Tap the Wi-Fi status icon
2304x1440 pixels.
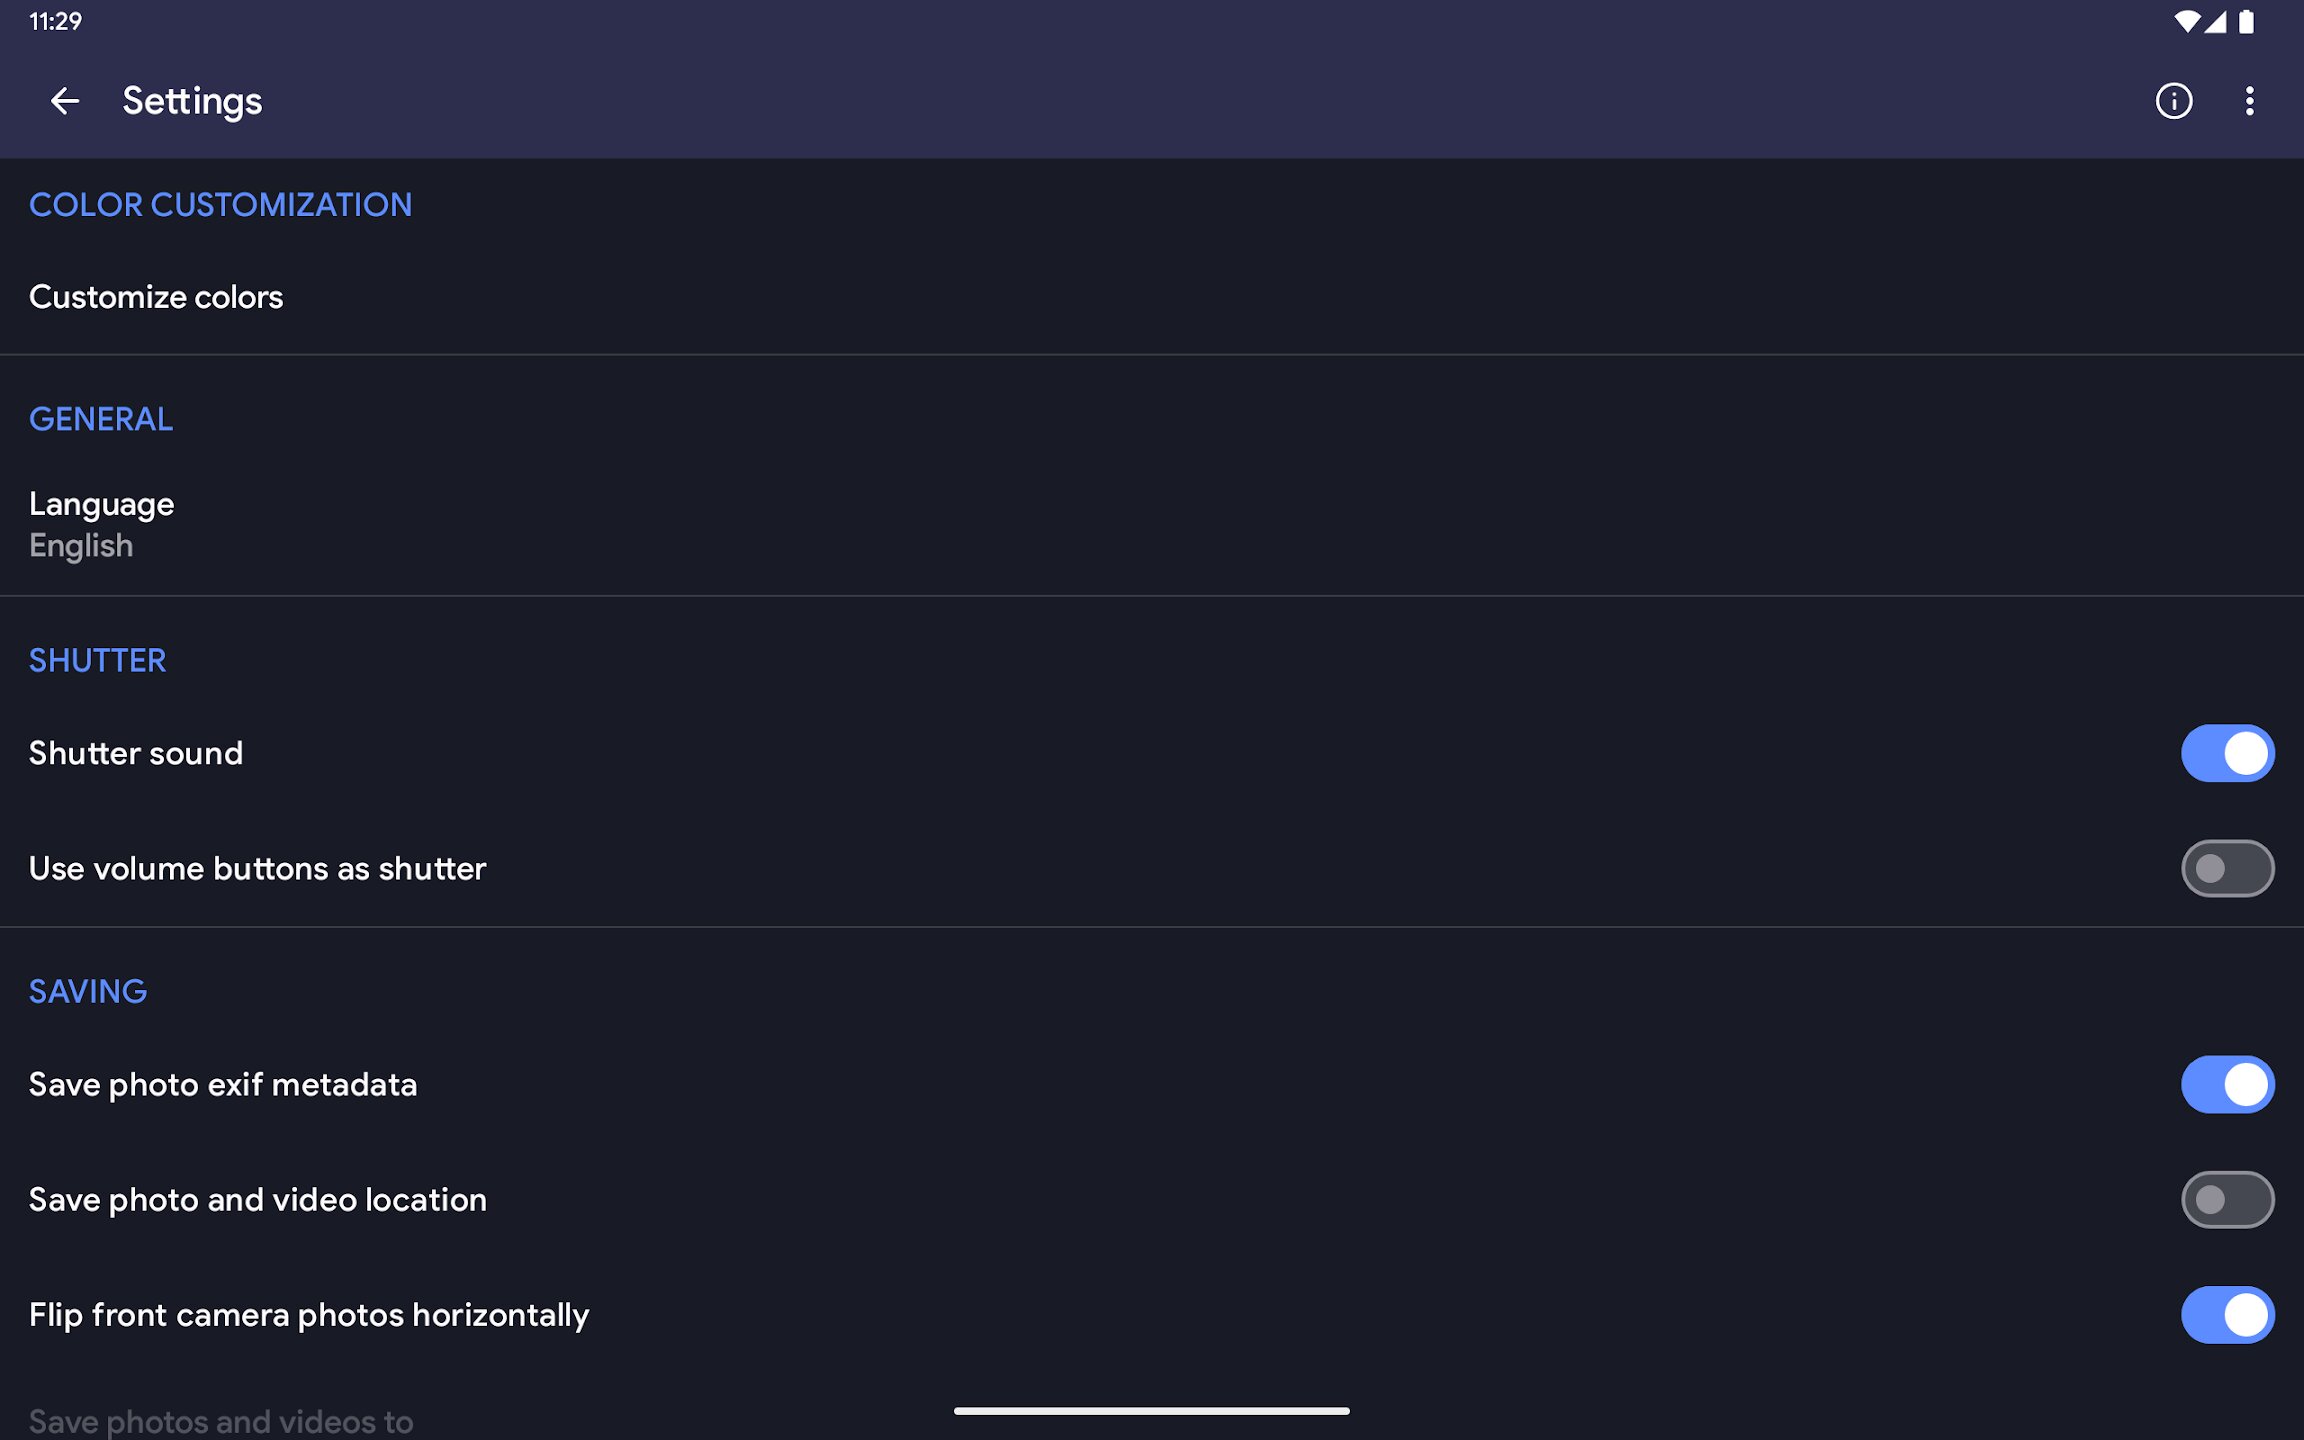(x=2186, y=22)
